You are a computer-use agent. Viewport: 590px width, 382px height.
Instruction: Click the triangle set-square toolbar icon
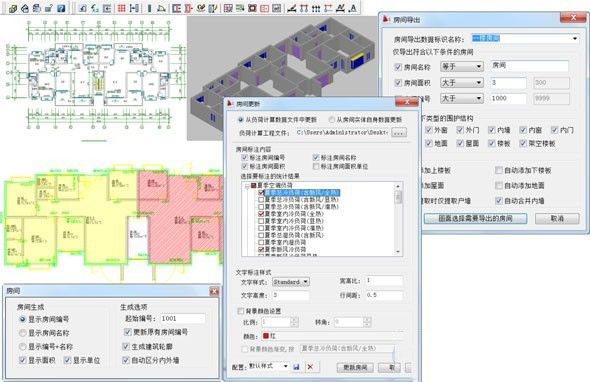click(161, 8)
